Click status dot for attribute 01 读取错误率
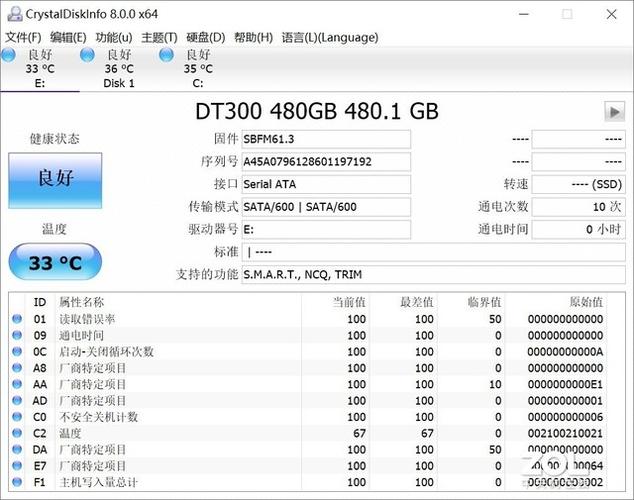The height and width of the screenshot is (500, 634). click(16, 319)
